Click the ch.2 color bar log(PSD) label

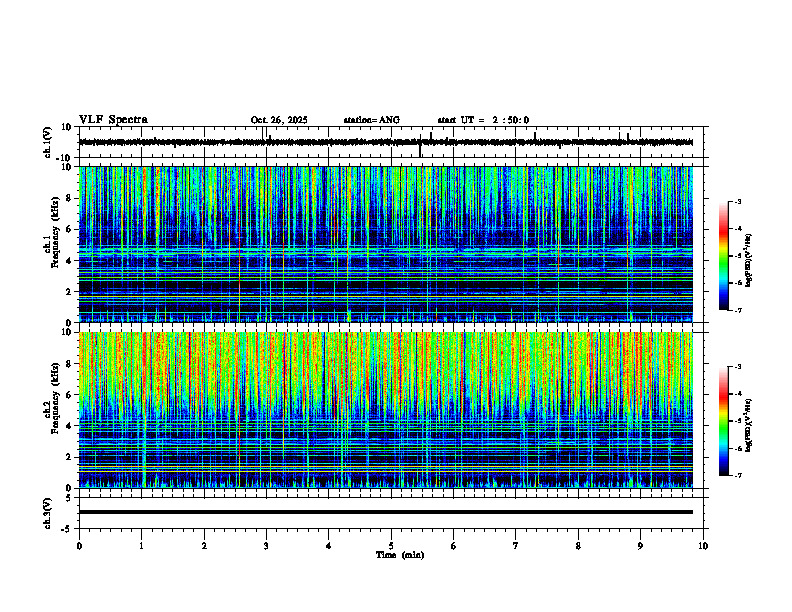[749, 425]
